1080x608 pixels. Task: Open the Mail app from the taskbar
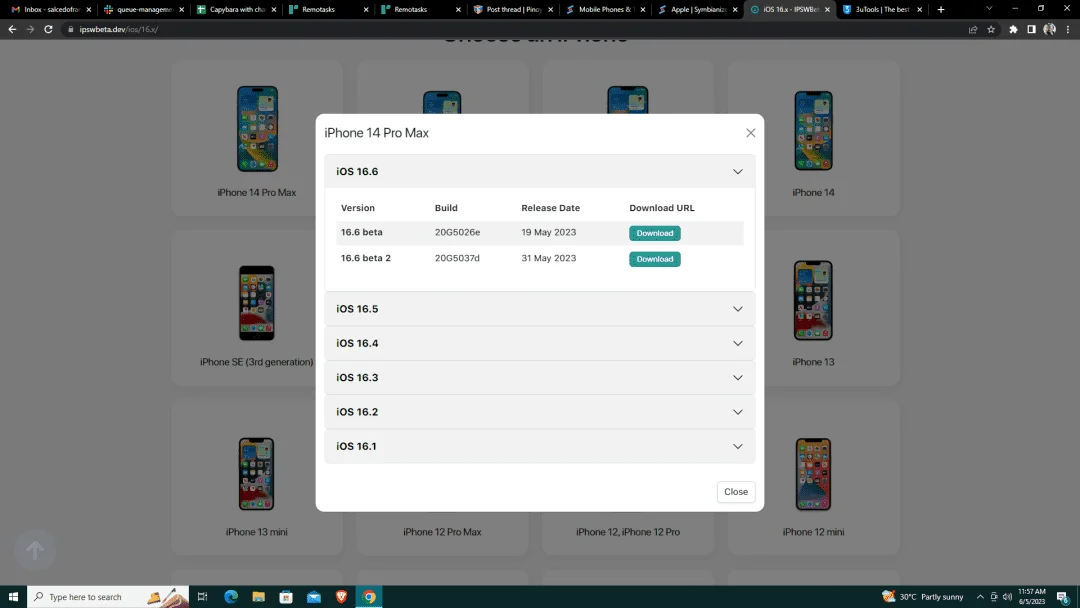[313, 597]
